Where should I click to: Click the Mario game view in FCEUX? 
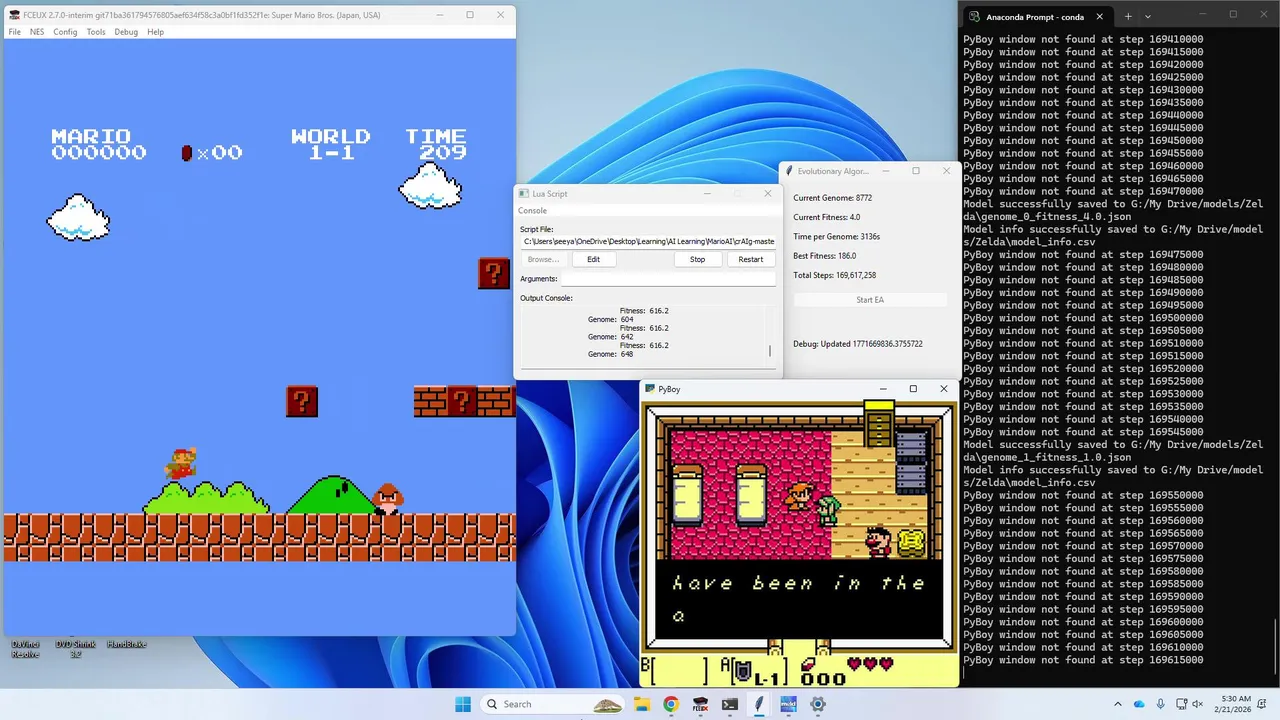pyautogui.click(x=260, y=338)
